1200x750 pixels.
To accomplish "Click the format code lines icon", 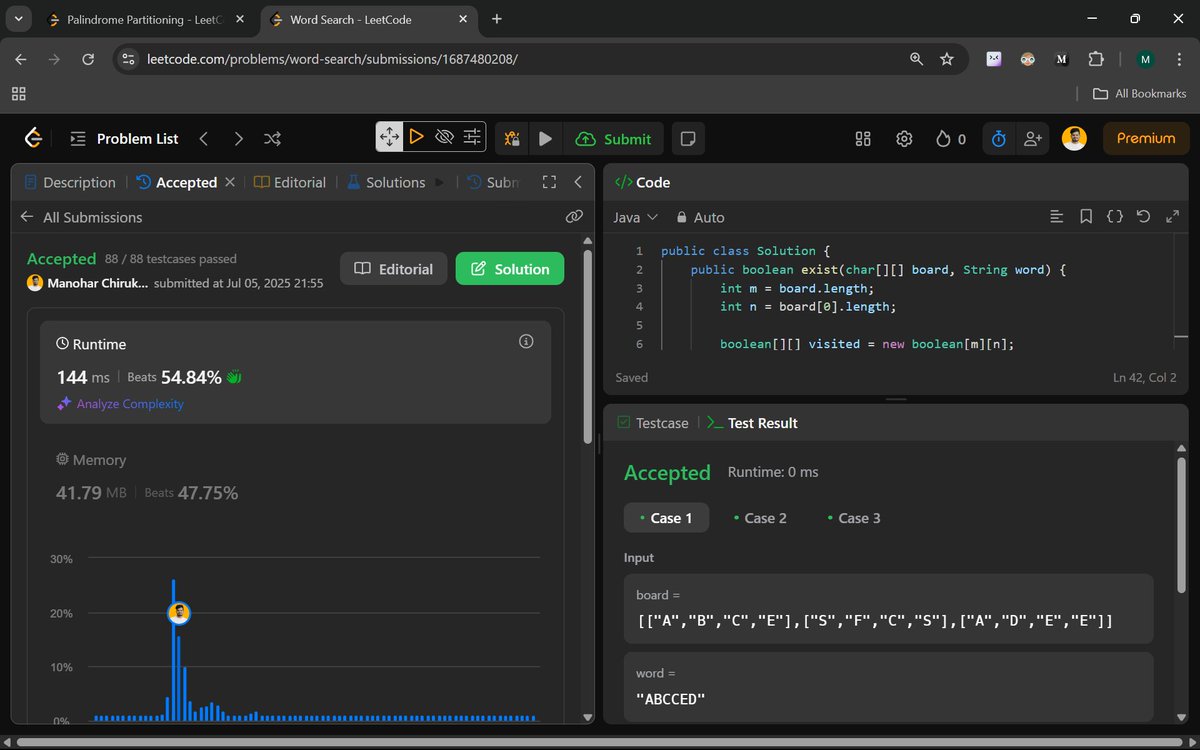I will click(1056, 216).
